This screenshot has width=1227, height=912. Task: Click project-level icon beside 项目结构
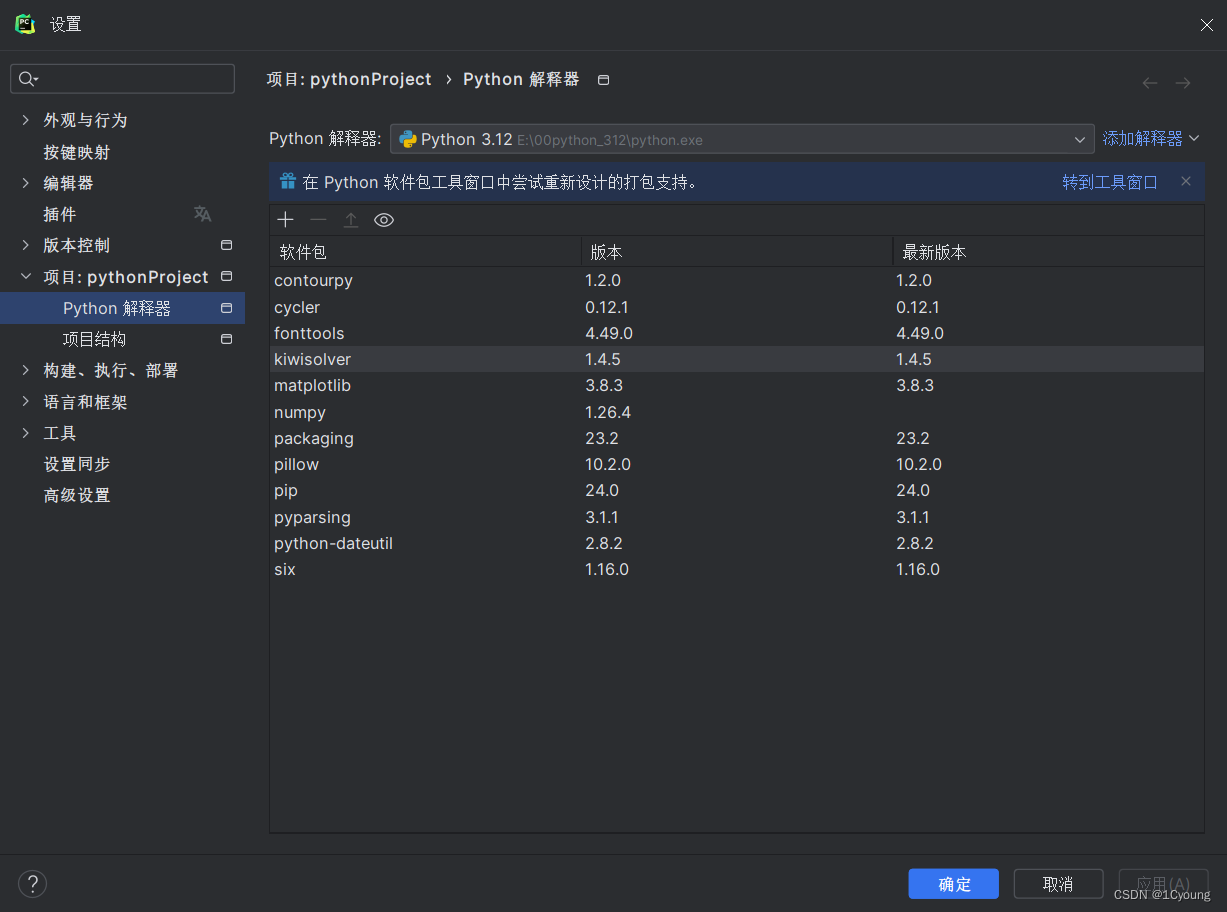click(x=227, y=339)
